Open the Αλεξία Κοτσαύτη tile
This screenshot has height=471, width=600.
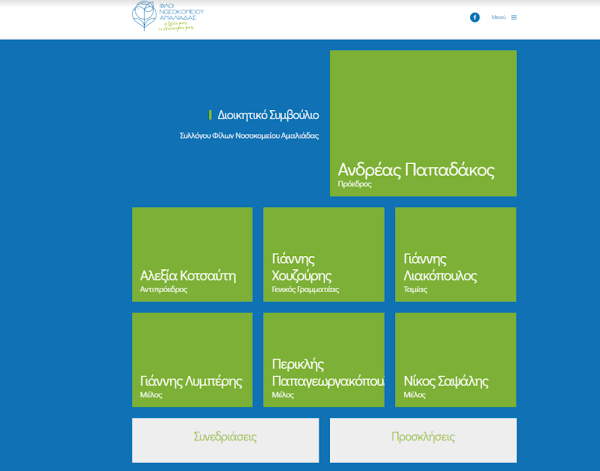(192, 254)
